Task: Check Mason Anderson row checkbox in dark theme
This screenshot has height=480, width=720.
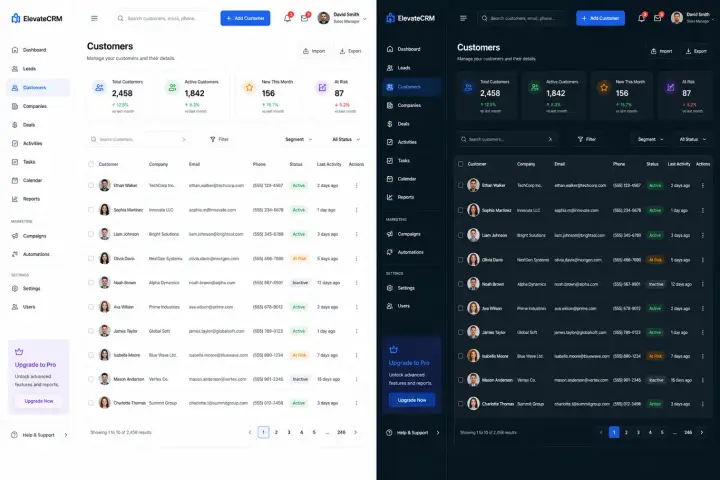Action: (461, 380)
